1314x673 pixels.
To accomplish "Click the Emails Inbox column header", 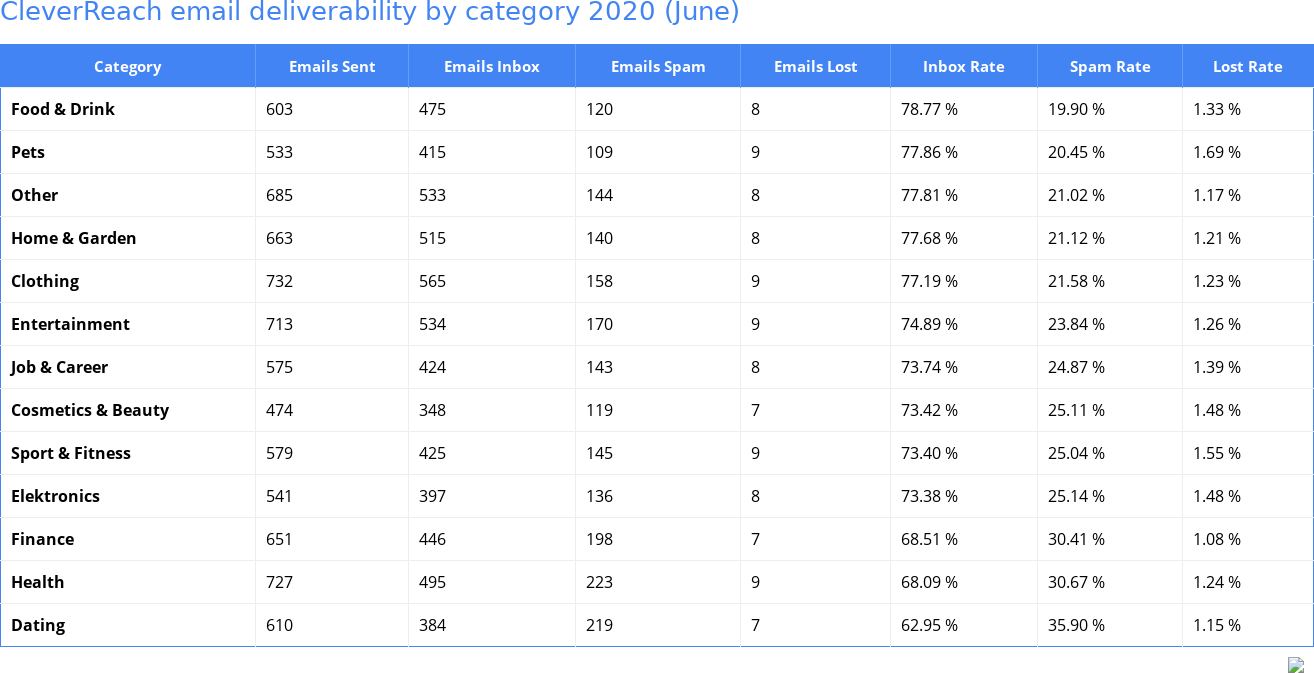I will (491, 67).
